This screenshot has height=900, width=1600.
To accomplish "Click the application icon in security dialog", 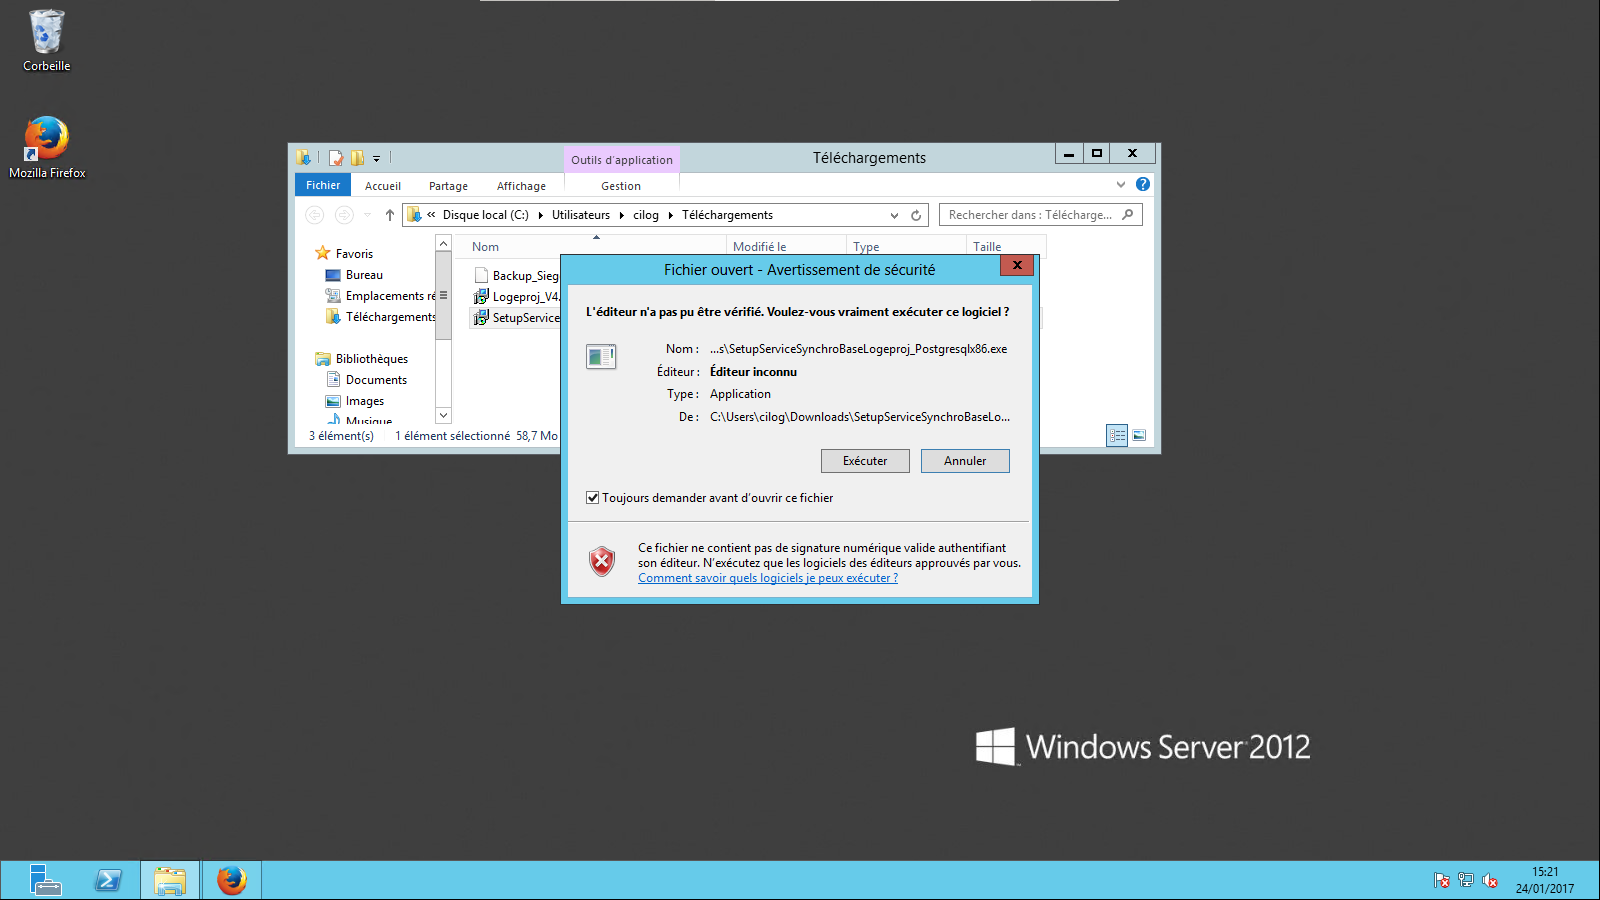I will click(x=601, y=356).
